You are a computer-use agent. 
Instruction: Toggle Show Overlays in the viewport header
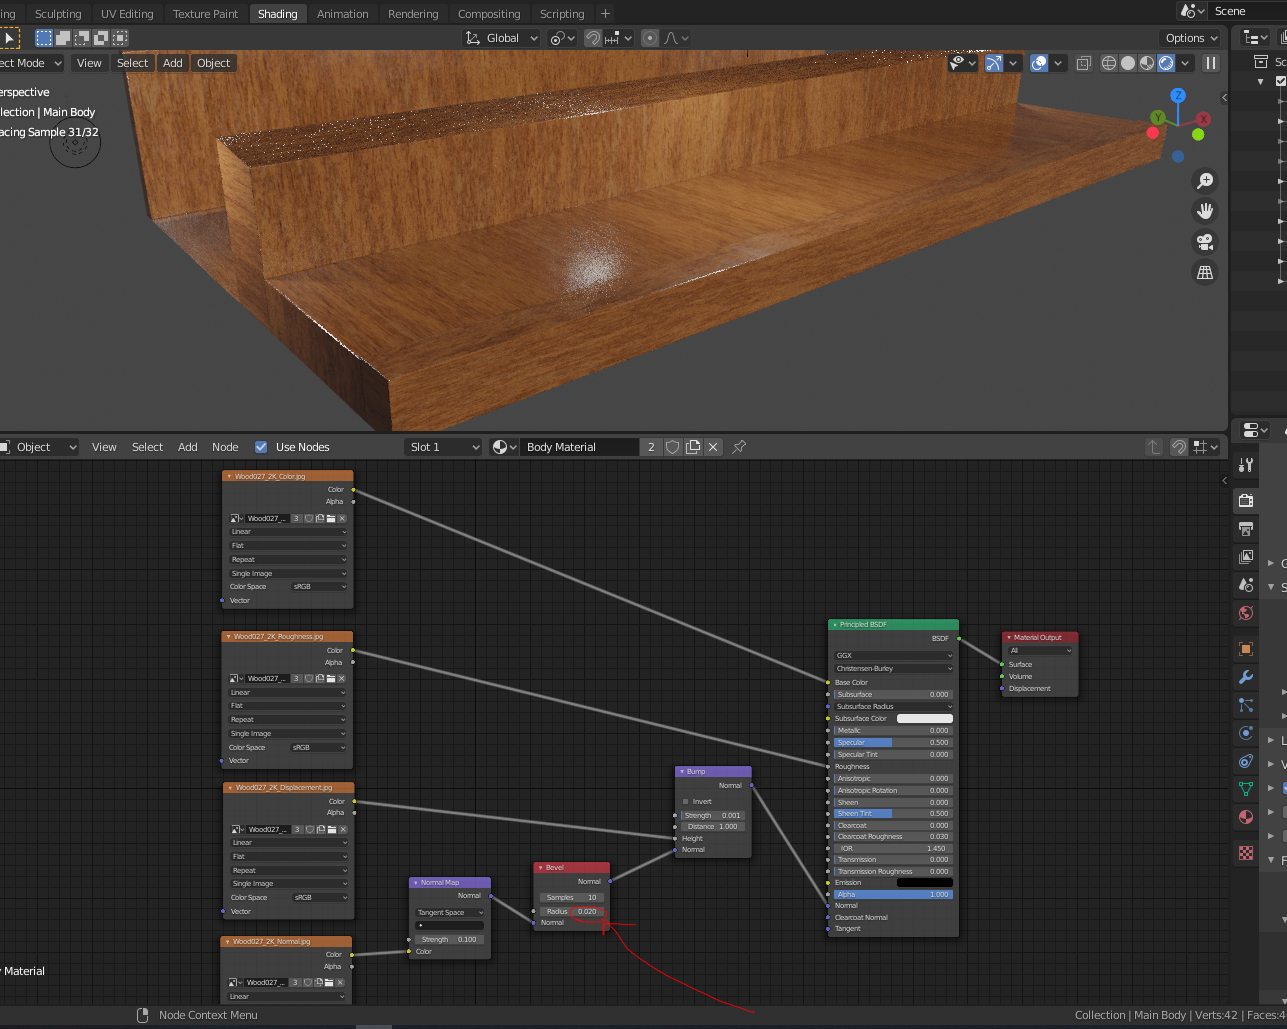(x=1039, y=63)
